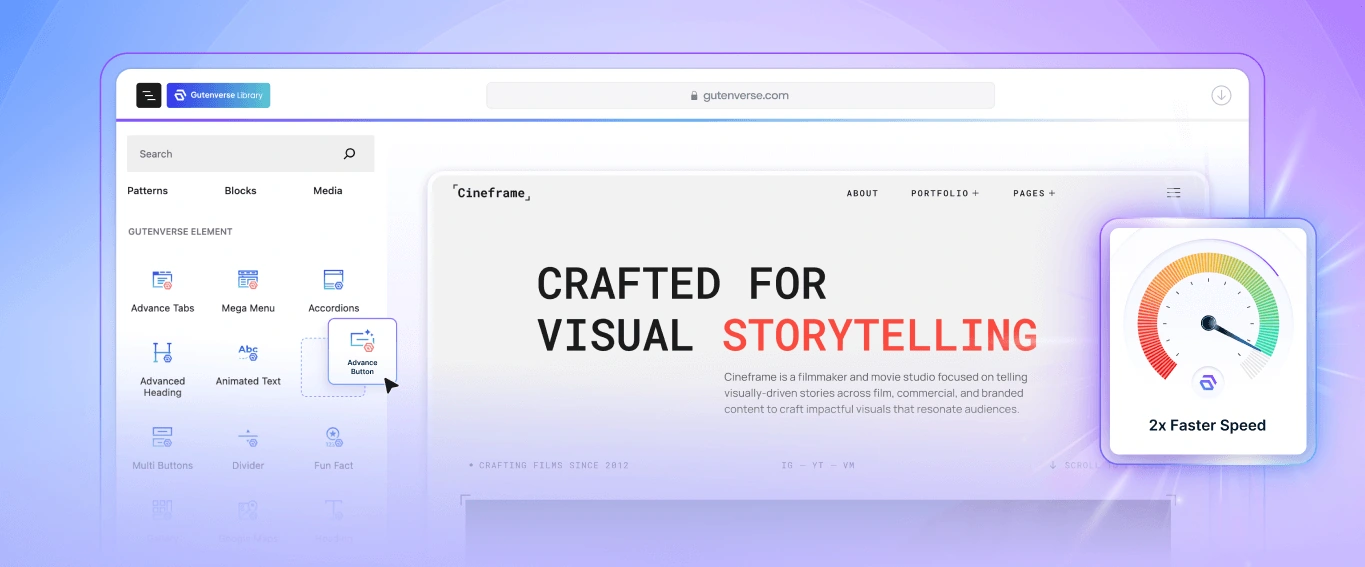
Task: Open the Media tab
Action: [x=327, y=191]
